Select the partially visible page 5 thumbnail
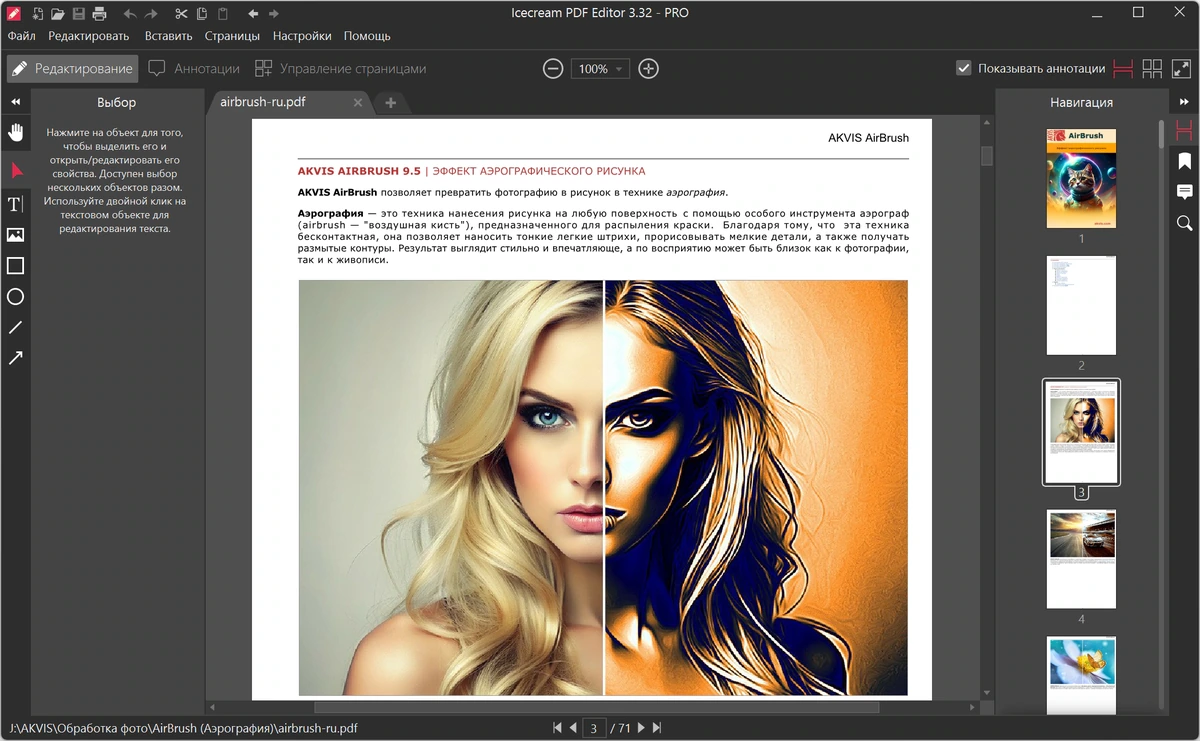The height and width of the screenshot is (741, 1200). (1081, 676)
